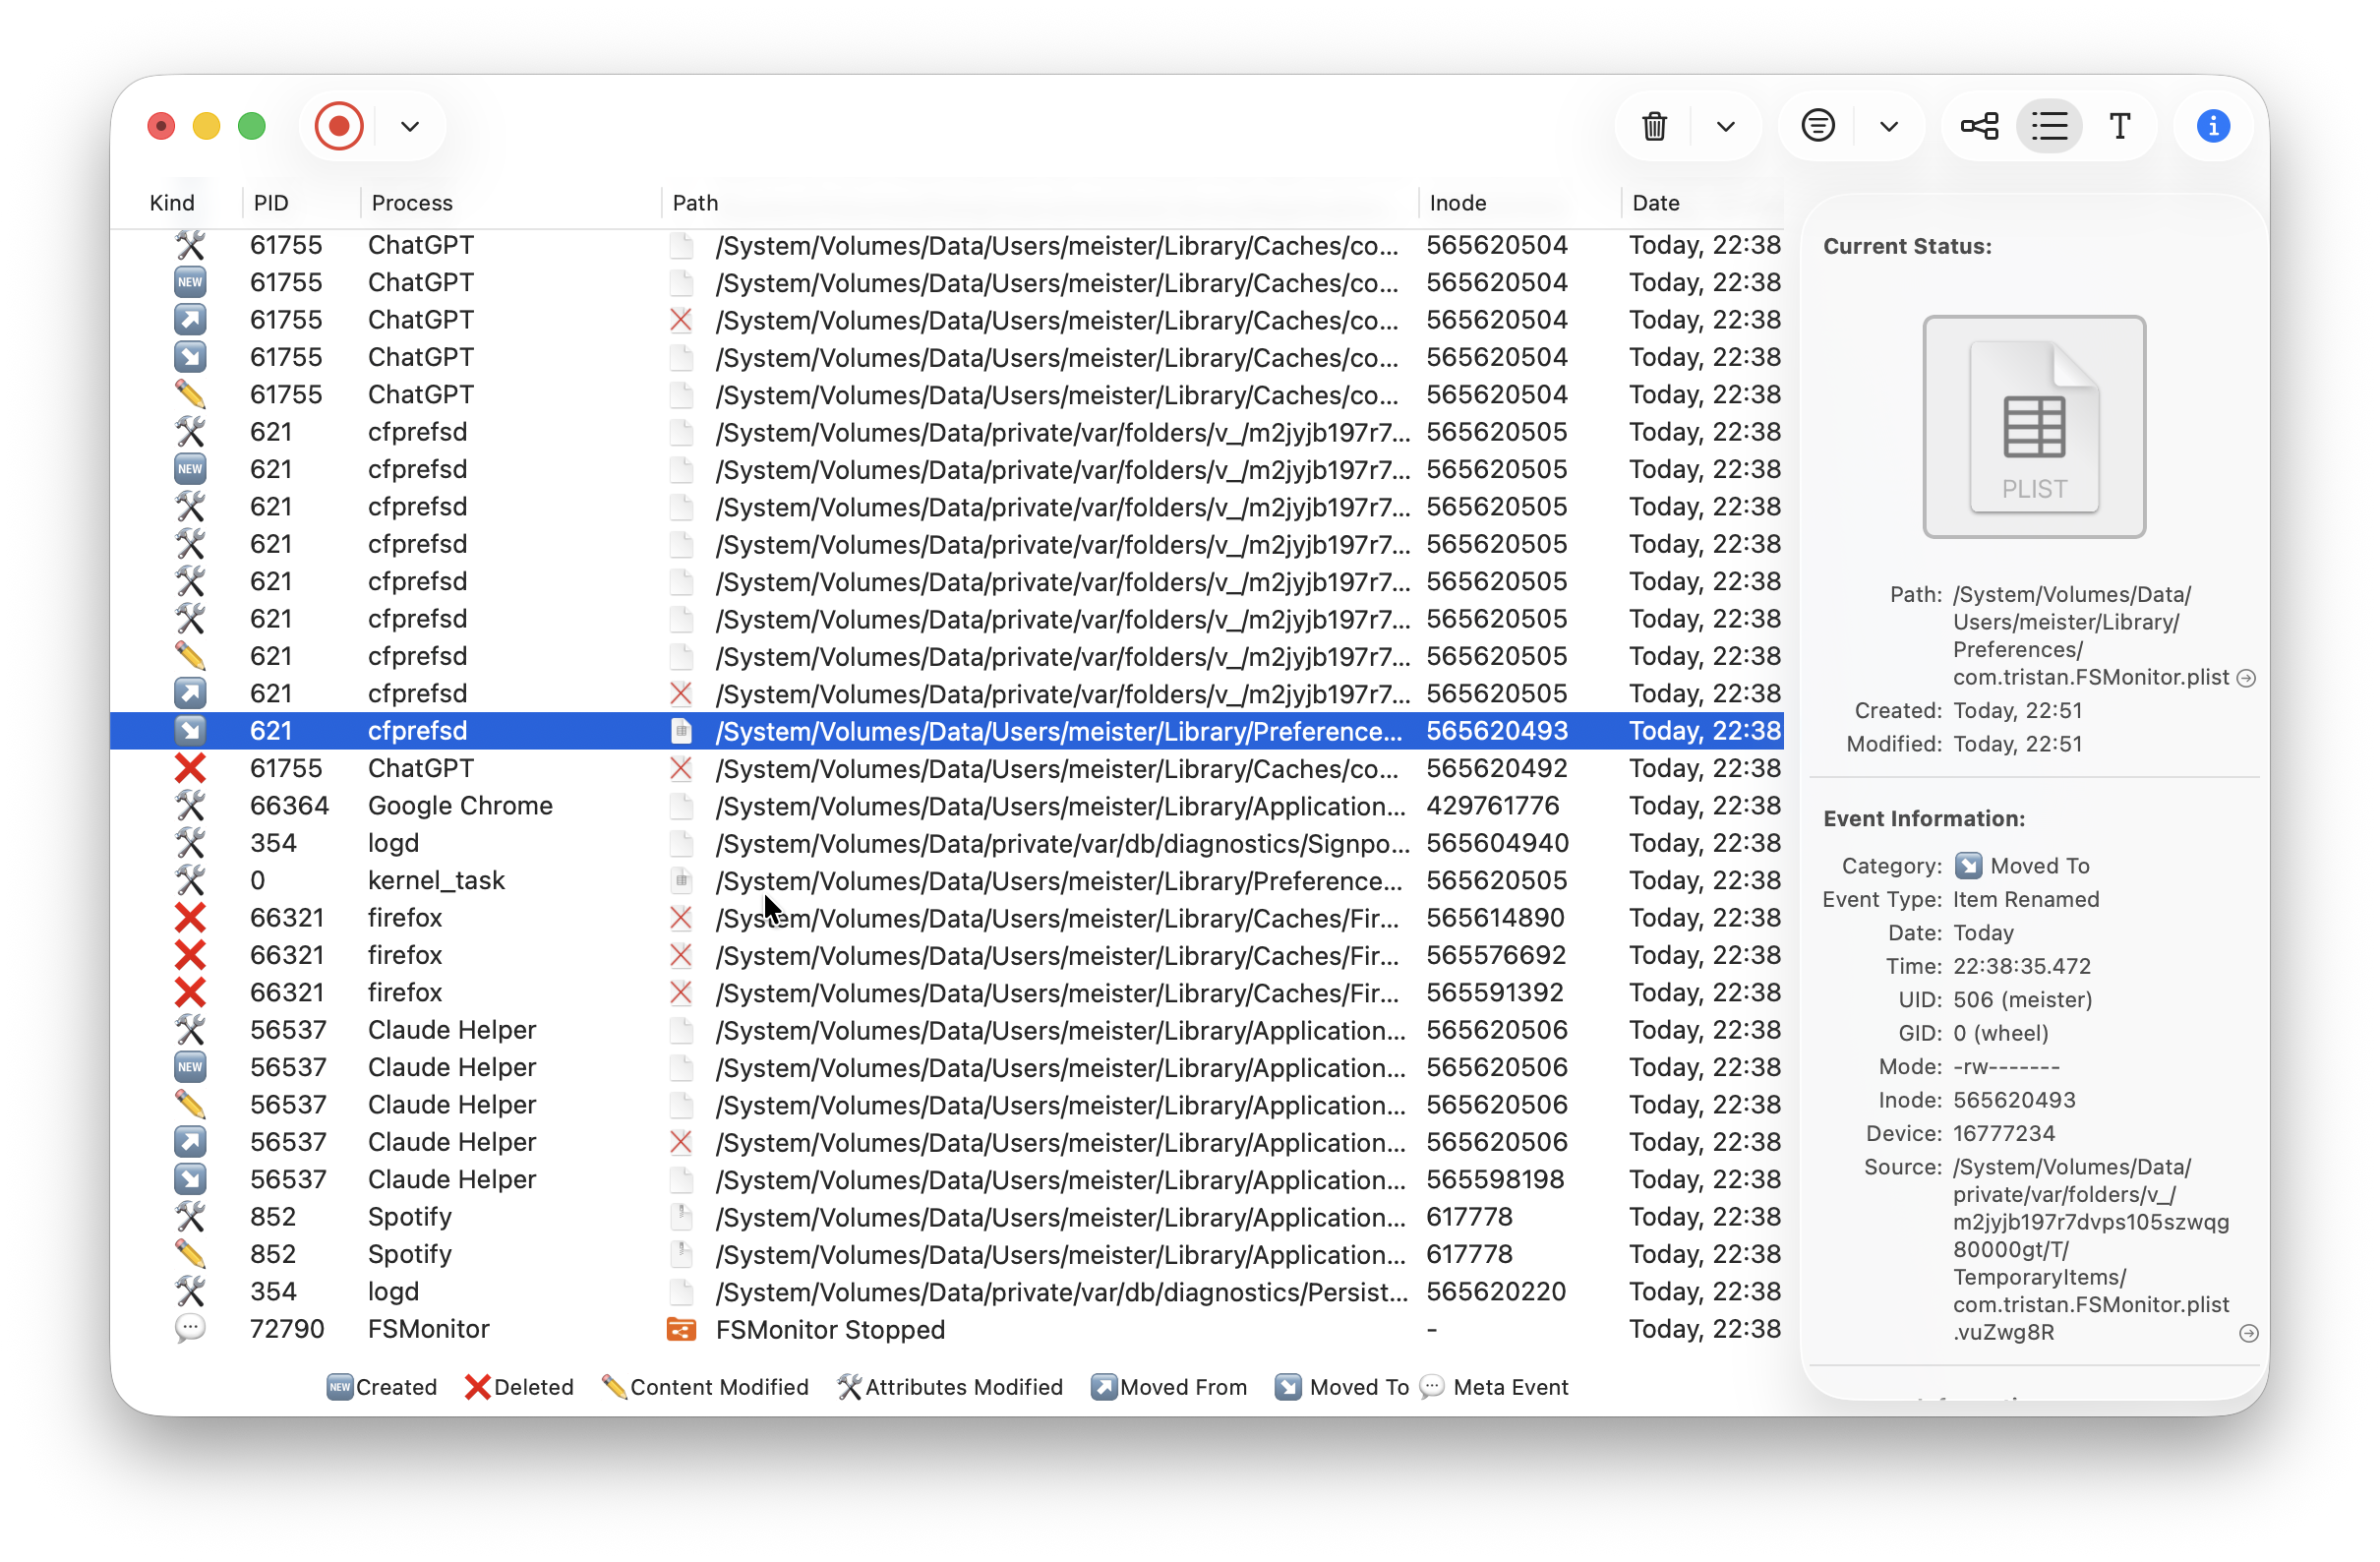Click the red record button
2380x1562 pixels.
coord(339,127)
